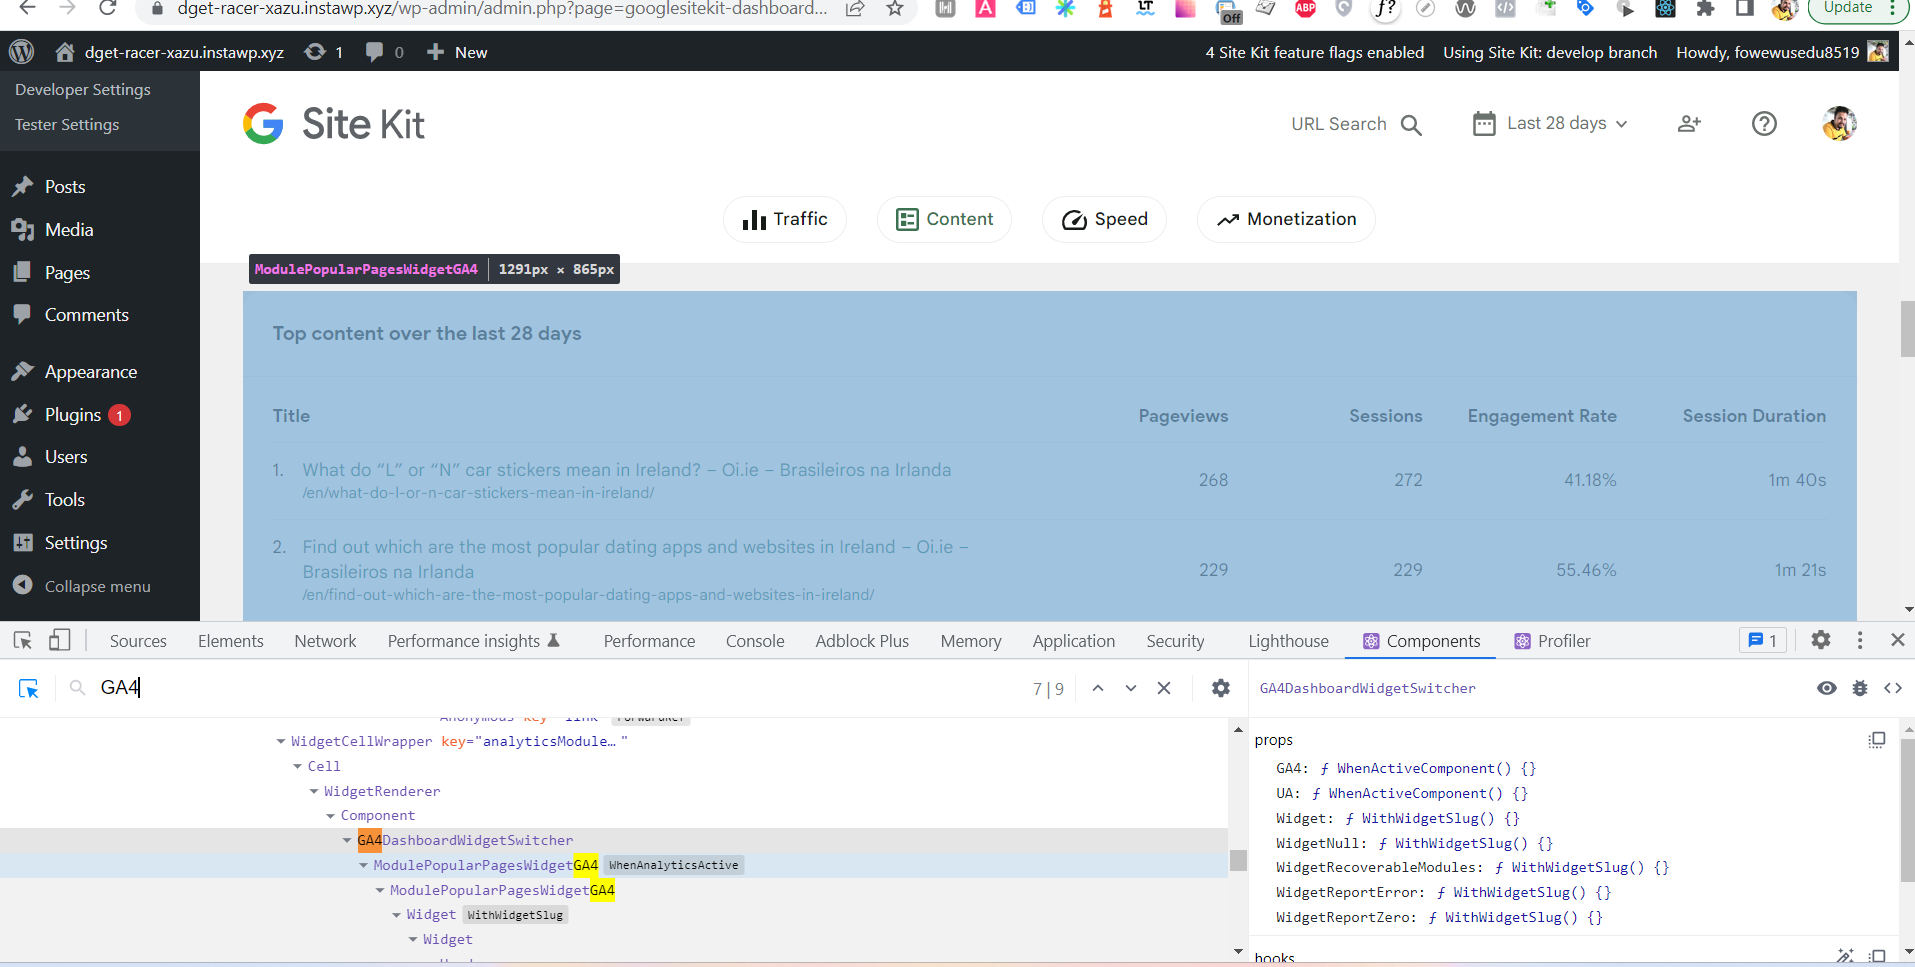Click the bug icon to log component data
1915x967 pixels.
1861,688
